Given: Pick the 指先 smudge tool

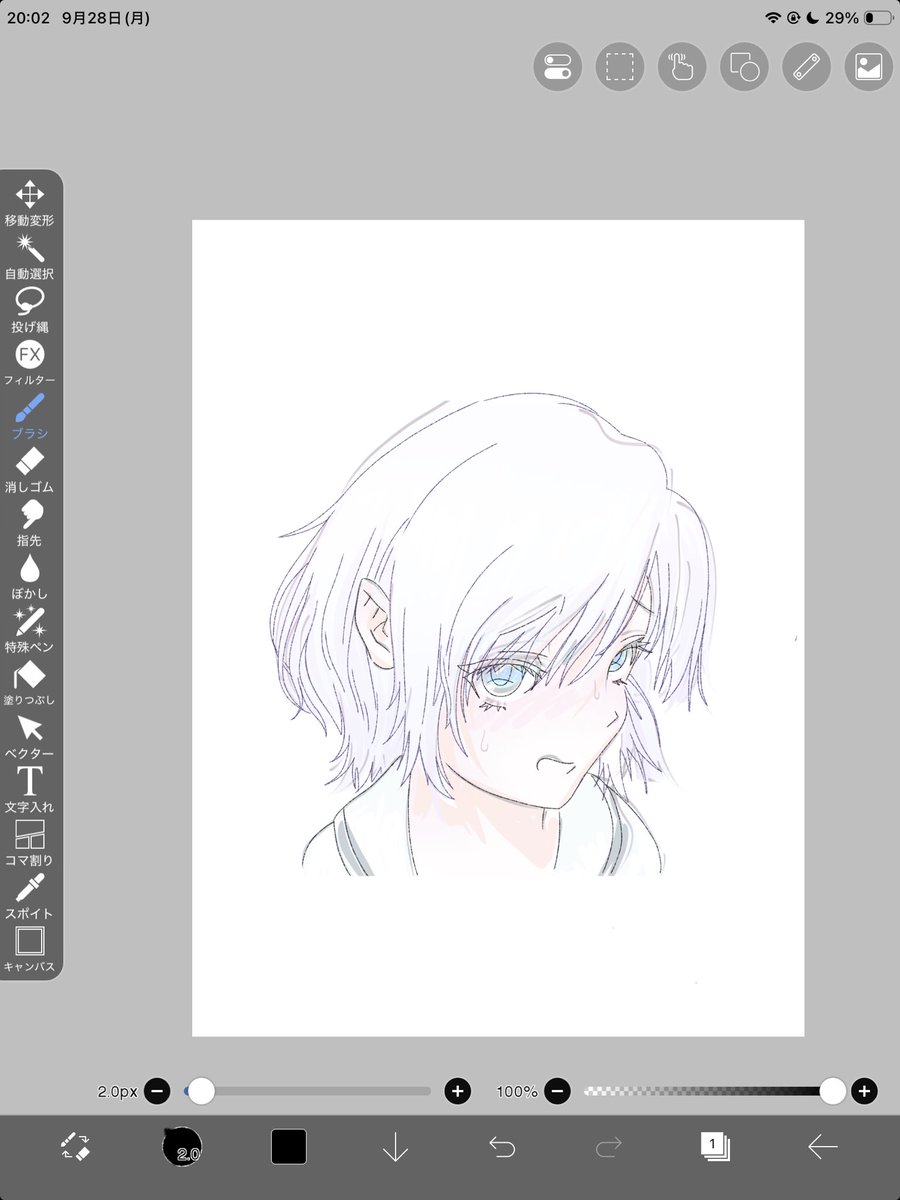Looking at the screenshot, I should click(30, 524).
